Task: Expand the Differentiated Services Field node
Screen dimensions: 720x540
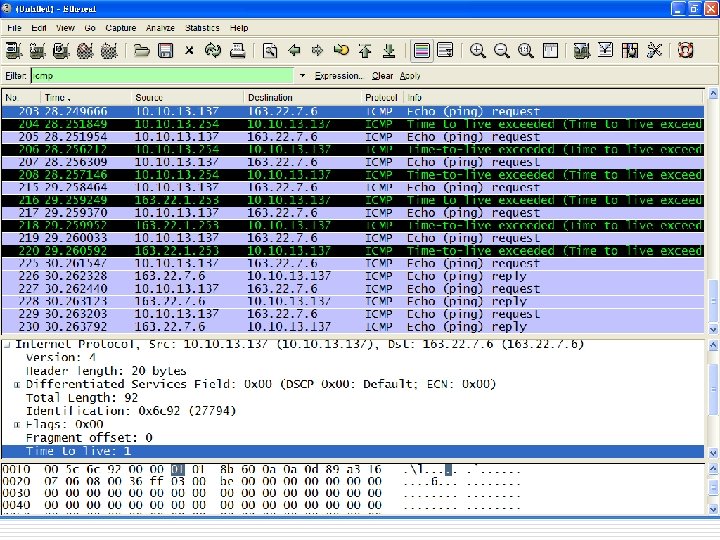Action: click(17, 384)
